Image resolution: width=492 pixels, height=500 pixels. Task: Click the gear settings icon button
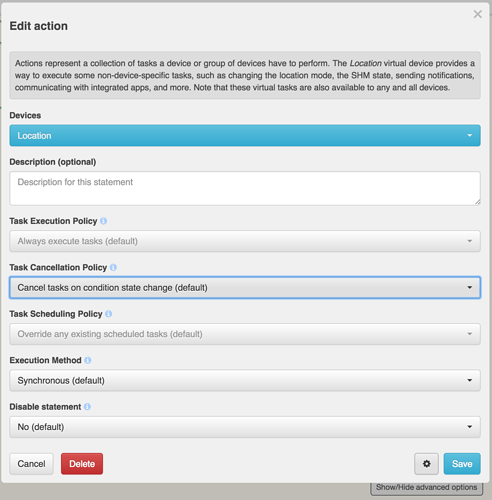426,464
